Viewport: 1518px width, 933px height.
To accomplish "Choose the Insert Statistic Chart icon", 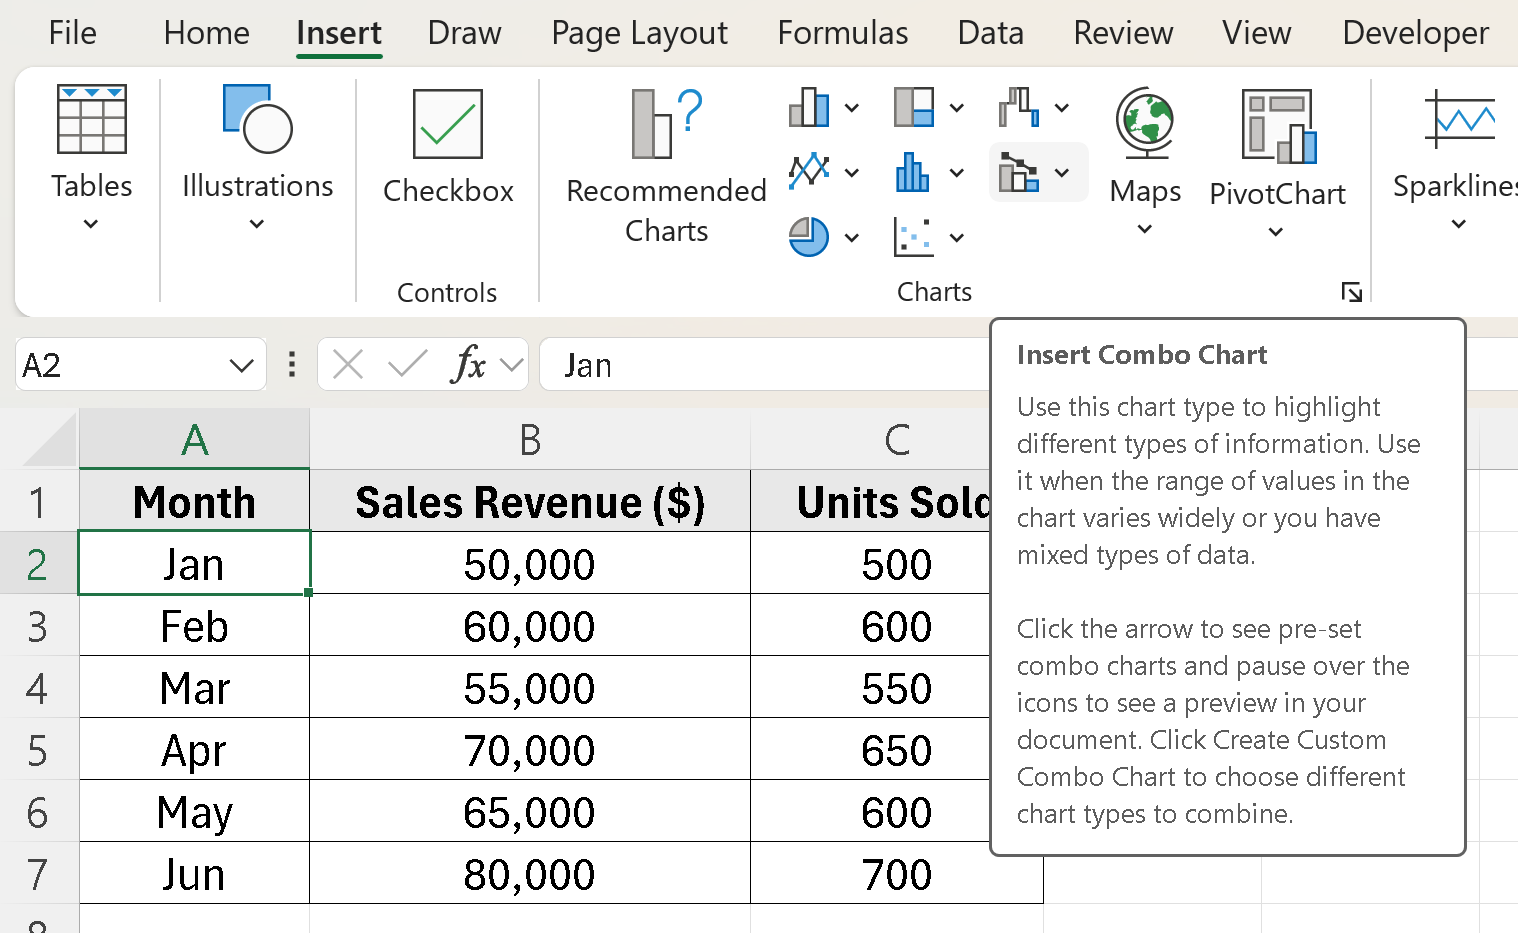I will (x=912, y=173).
